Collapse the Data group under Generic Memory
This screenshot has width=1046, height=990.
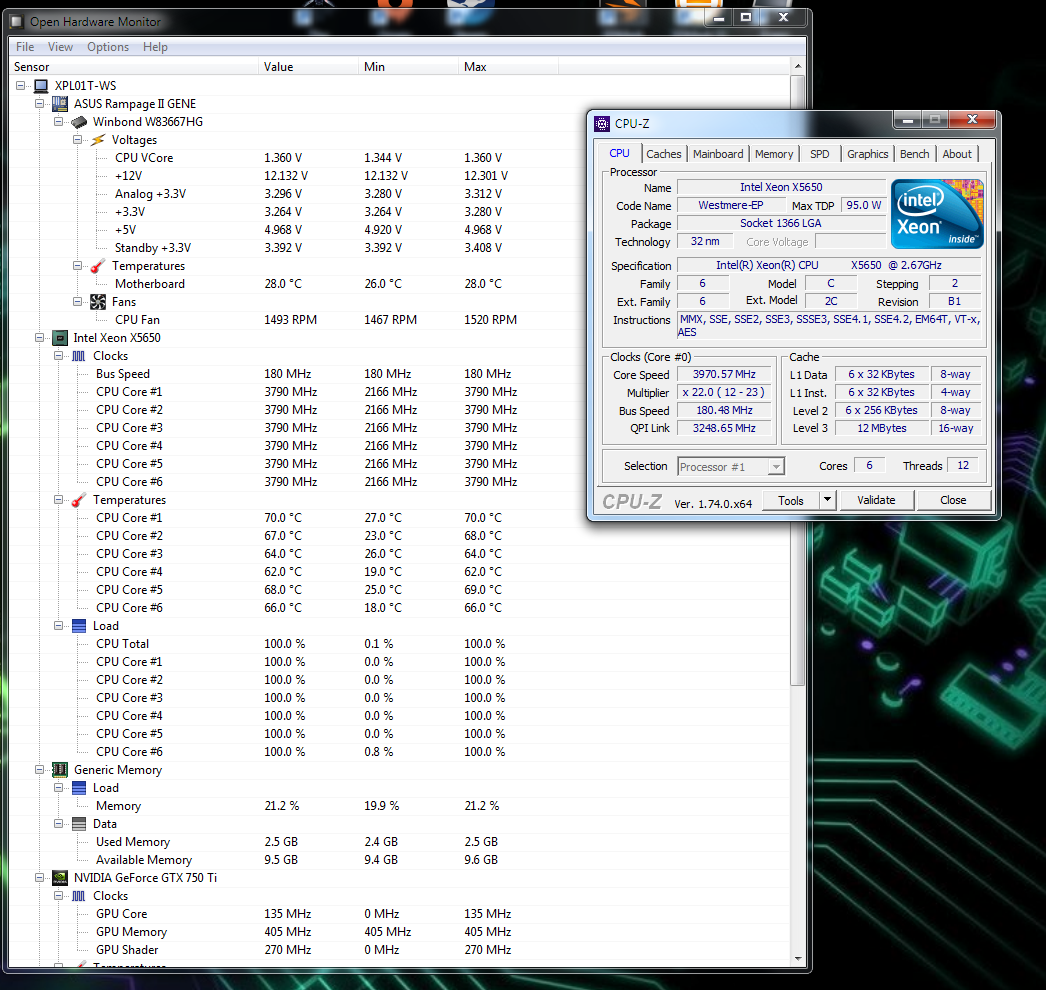point(59,824)
